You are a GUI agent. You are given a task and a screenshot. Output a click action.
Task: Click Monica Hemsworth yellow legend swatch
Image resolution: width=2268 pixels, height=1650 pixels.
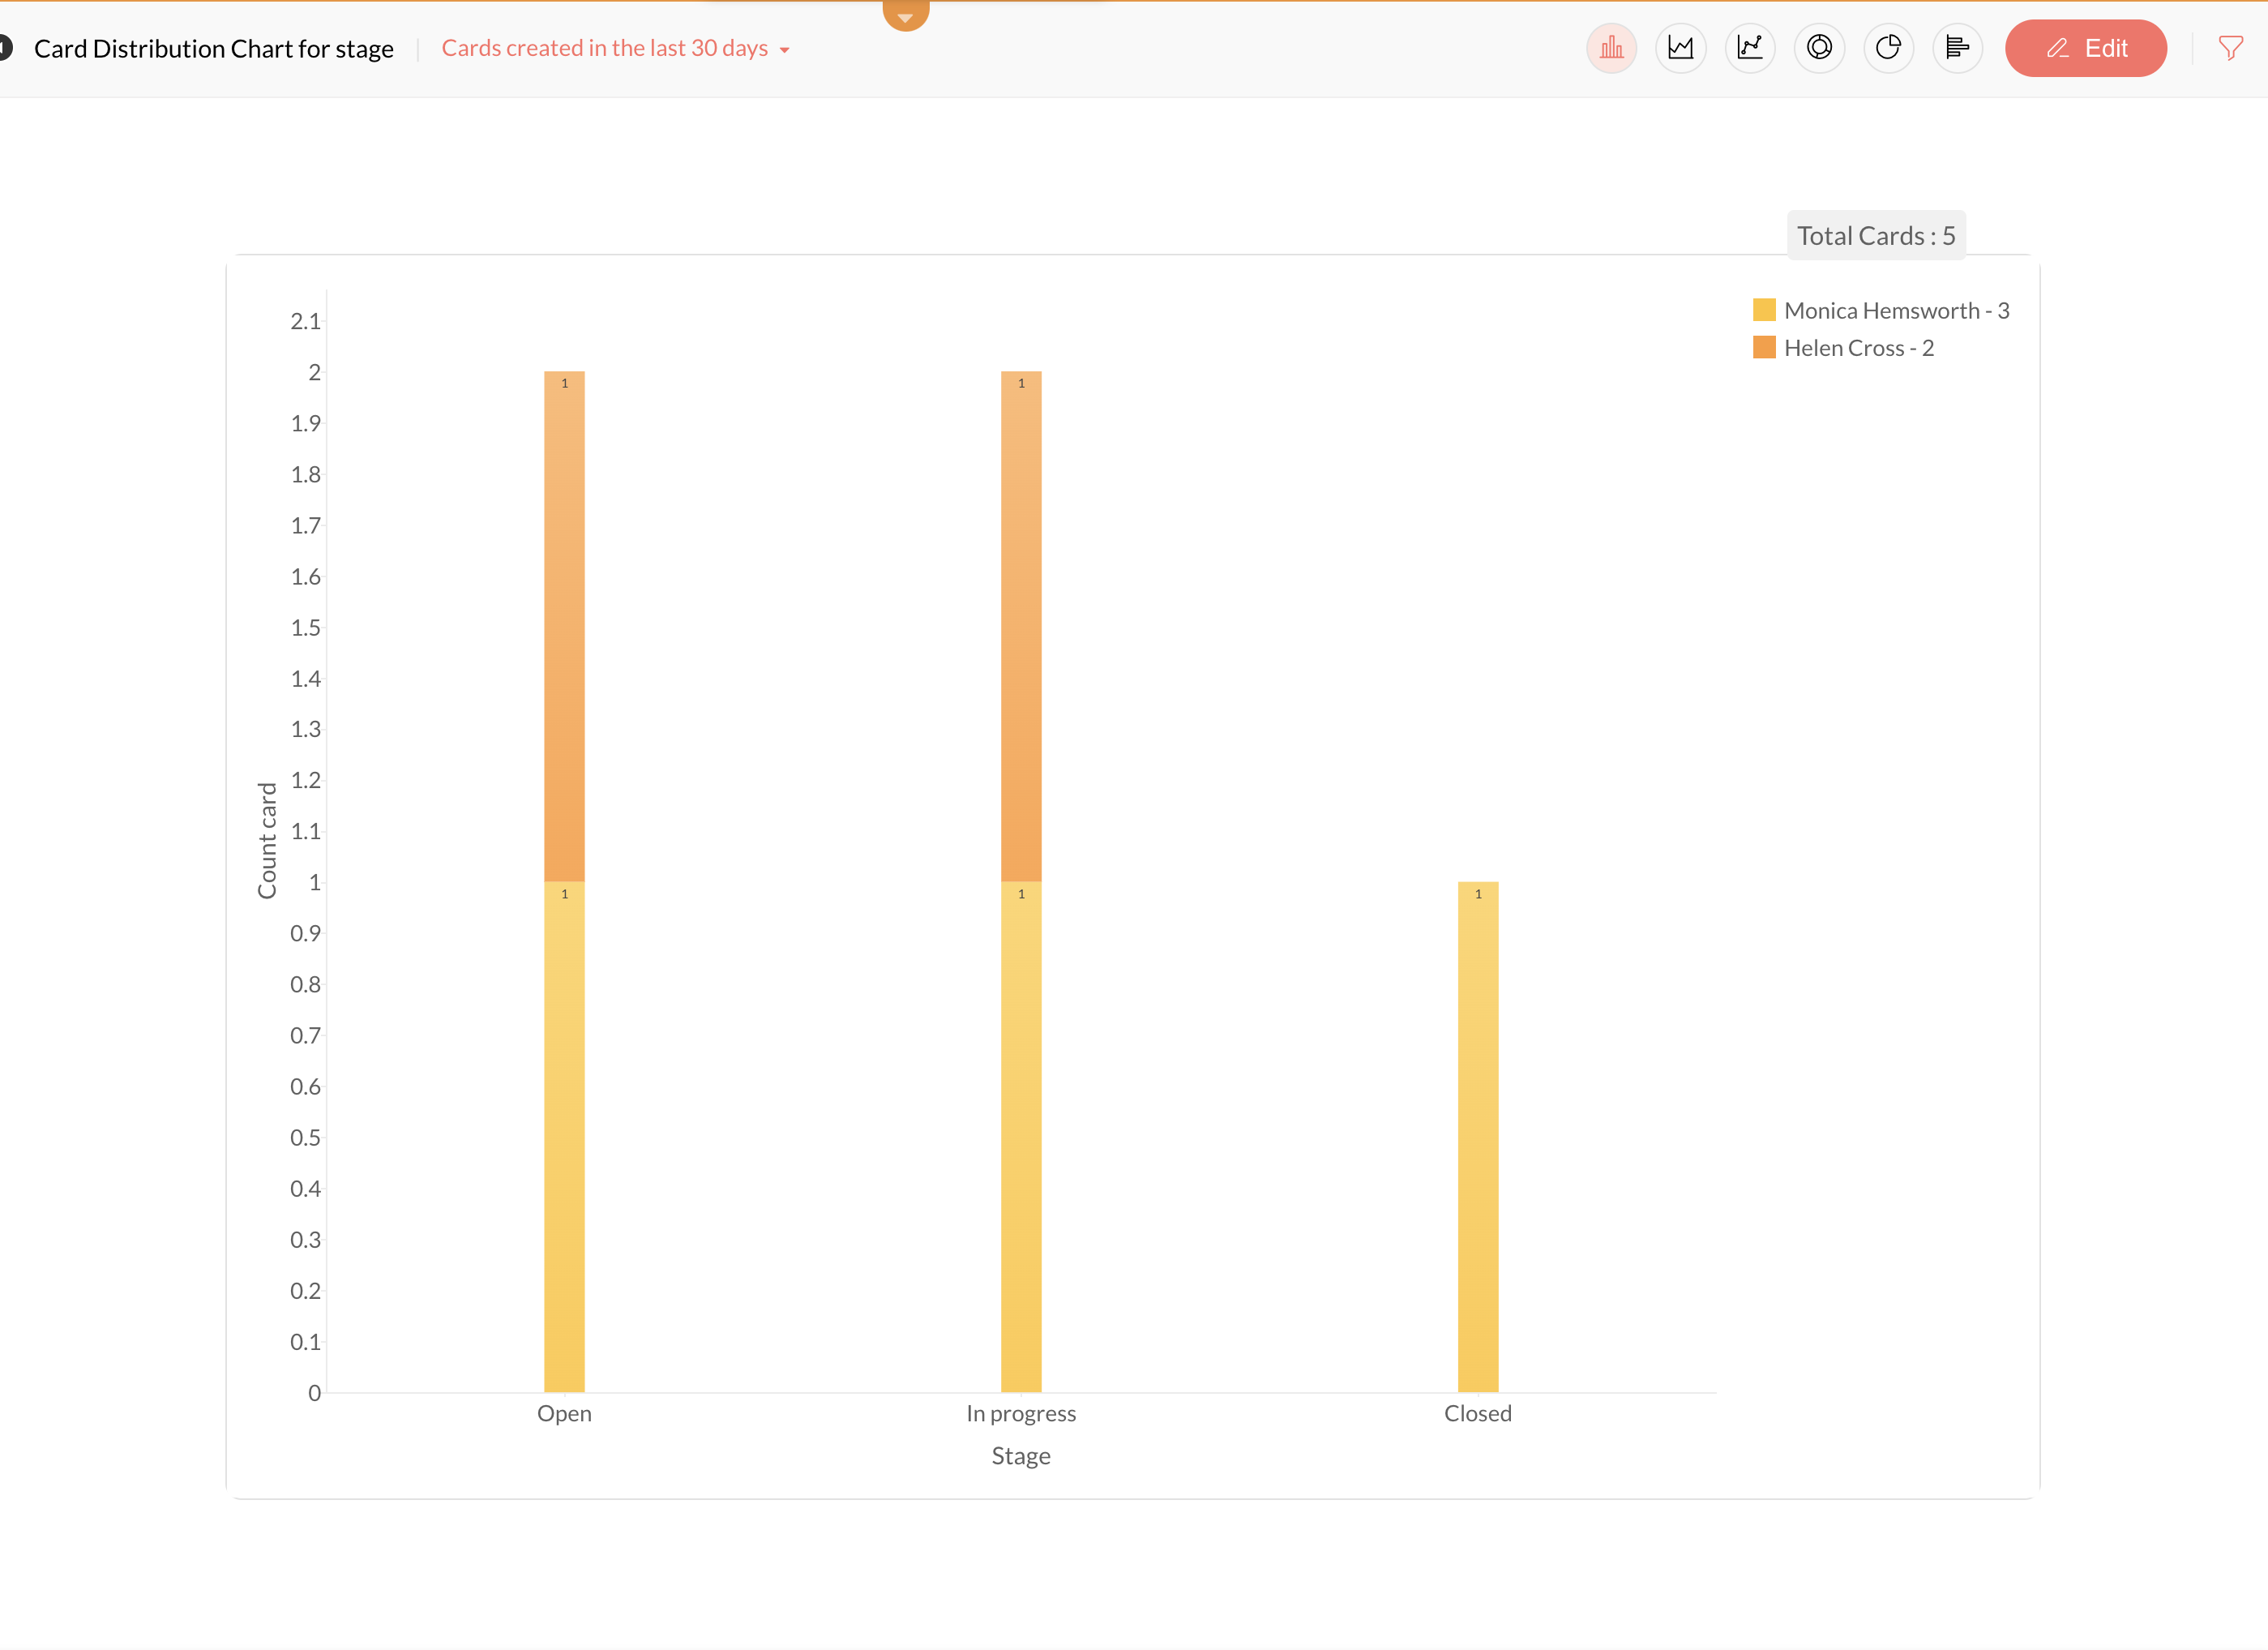coord(1764,311)
